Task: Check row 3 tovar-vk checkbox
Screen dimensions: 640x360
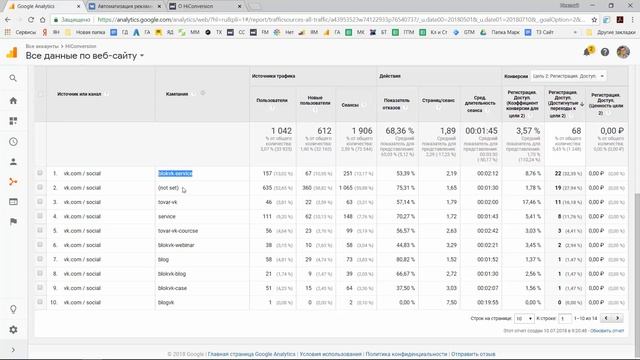Action: pos(40,202)
